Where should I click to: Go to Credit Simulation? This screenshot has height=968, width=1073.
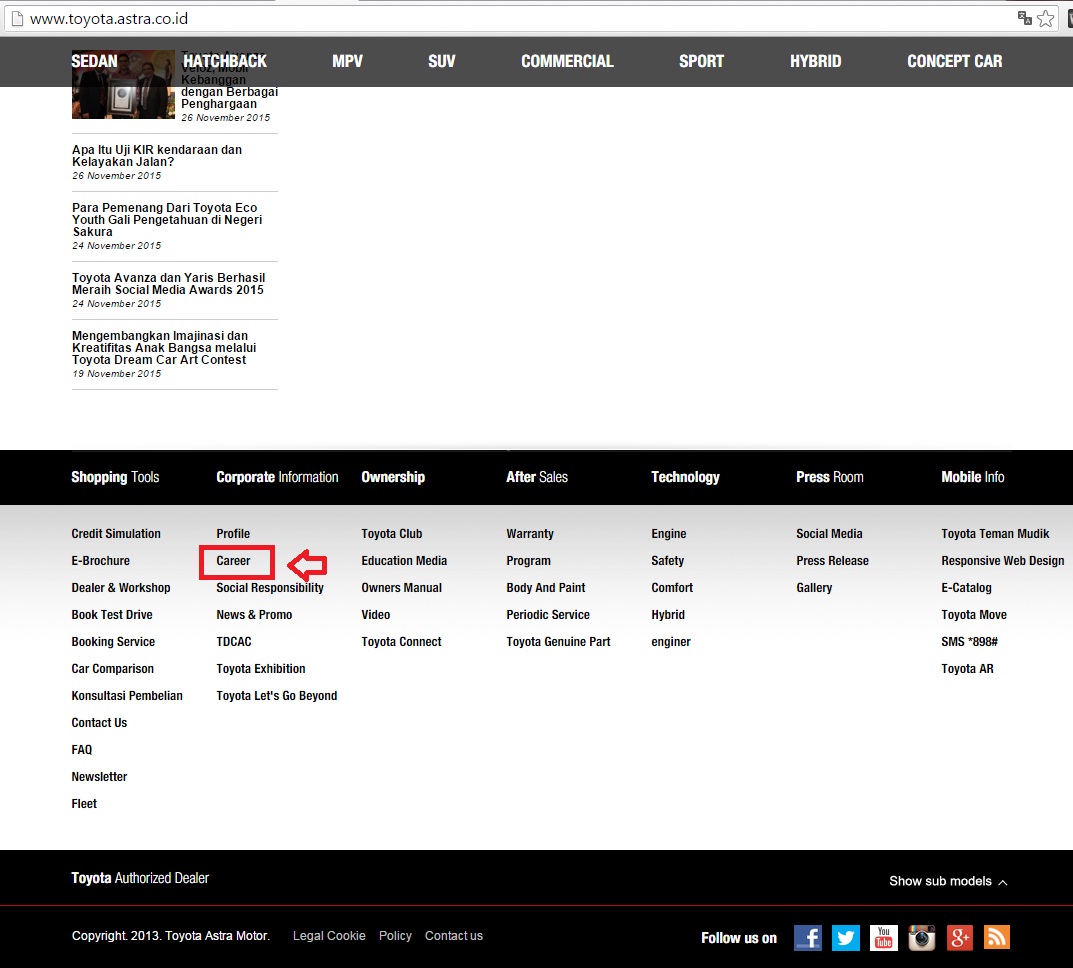[x=116, y=534]
